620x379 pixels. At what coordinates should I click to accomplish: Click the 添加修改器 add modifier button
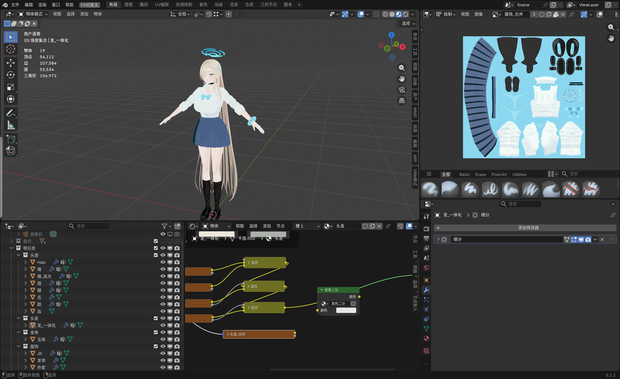[x=525, y=228]
